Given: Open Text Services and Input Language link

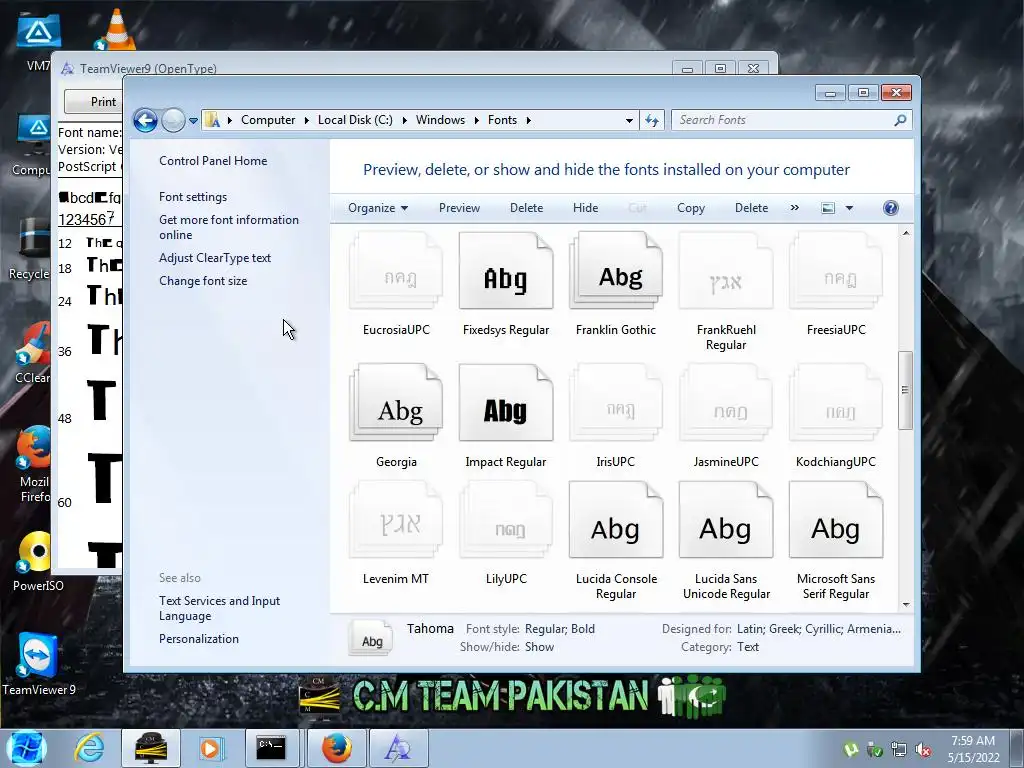Looking at the screenshot, I should 219,608.
